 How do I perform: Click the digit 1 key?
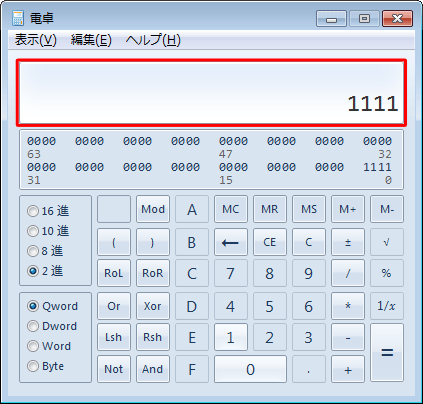231,337
